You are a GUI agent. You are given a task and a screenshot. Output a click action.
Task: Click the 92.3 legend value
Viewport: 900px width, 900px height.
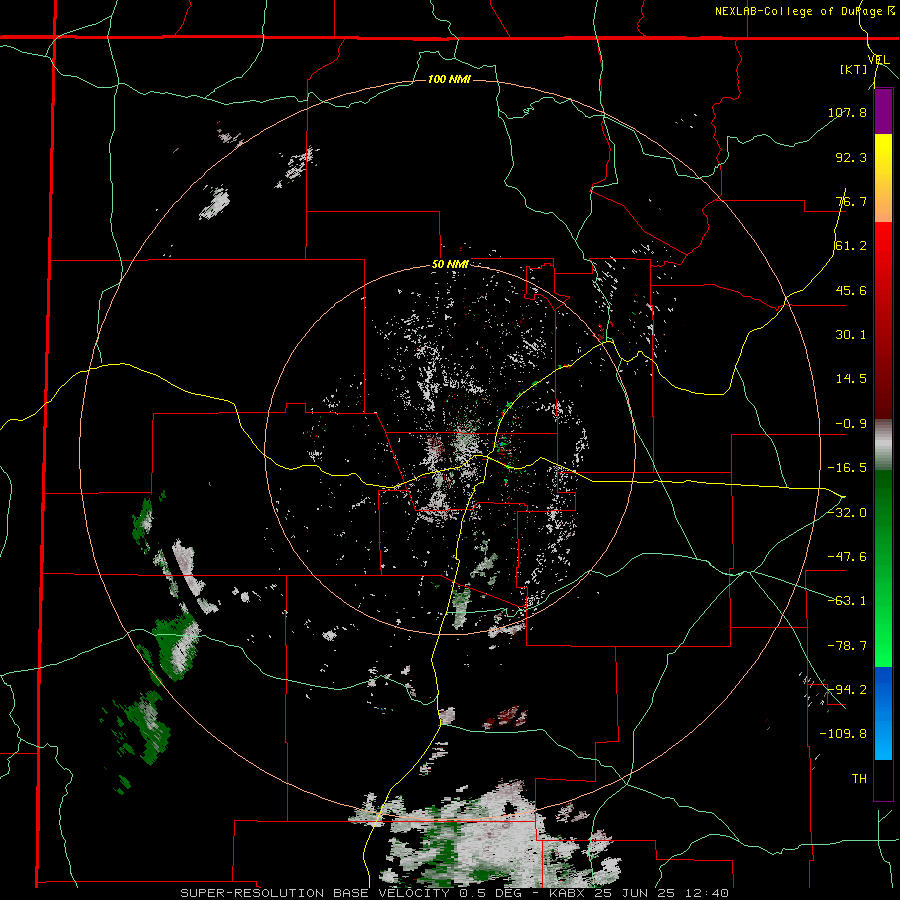851,157
